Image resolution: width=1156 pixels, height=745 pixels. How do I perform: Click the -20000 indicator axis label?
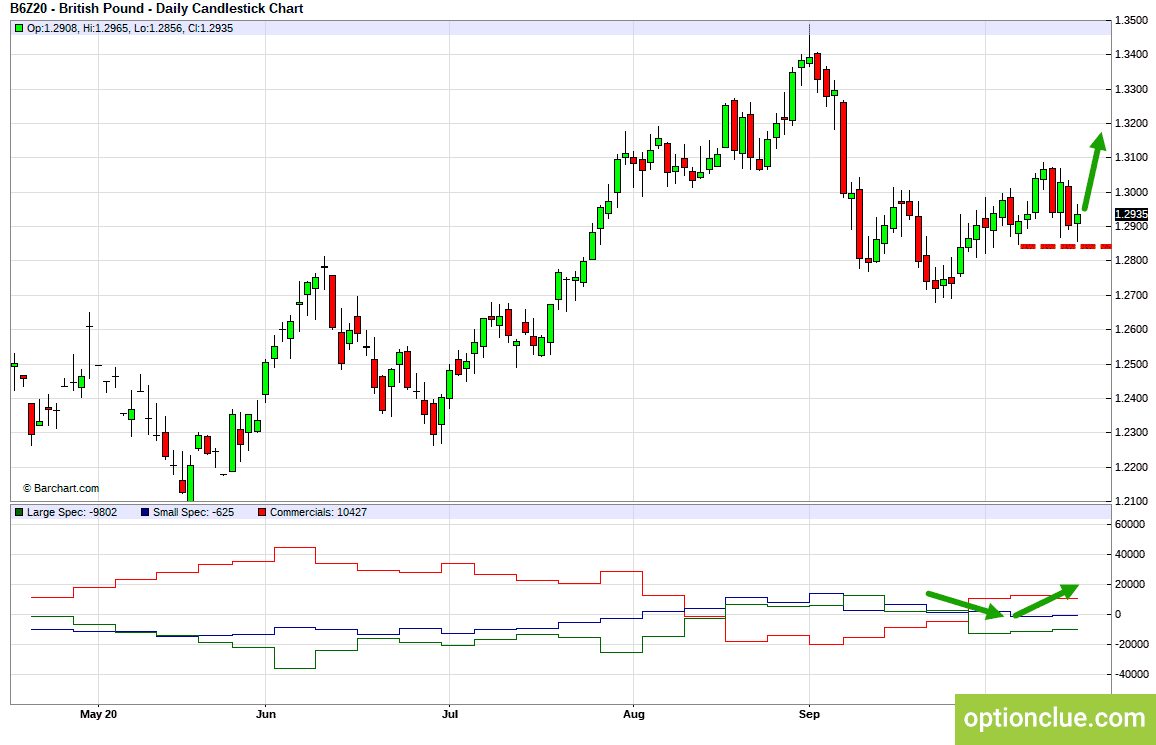point(1132,644)
